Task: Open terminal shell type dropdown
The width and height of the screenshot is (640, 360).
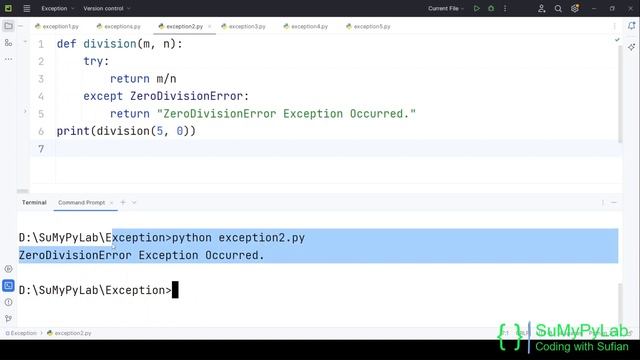Action: (x=134, y=202)
